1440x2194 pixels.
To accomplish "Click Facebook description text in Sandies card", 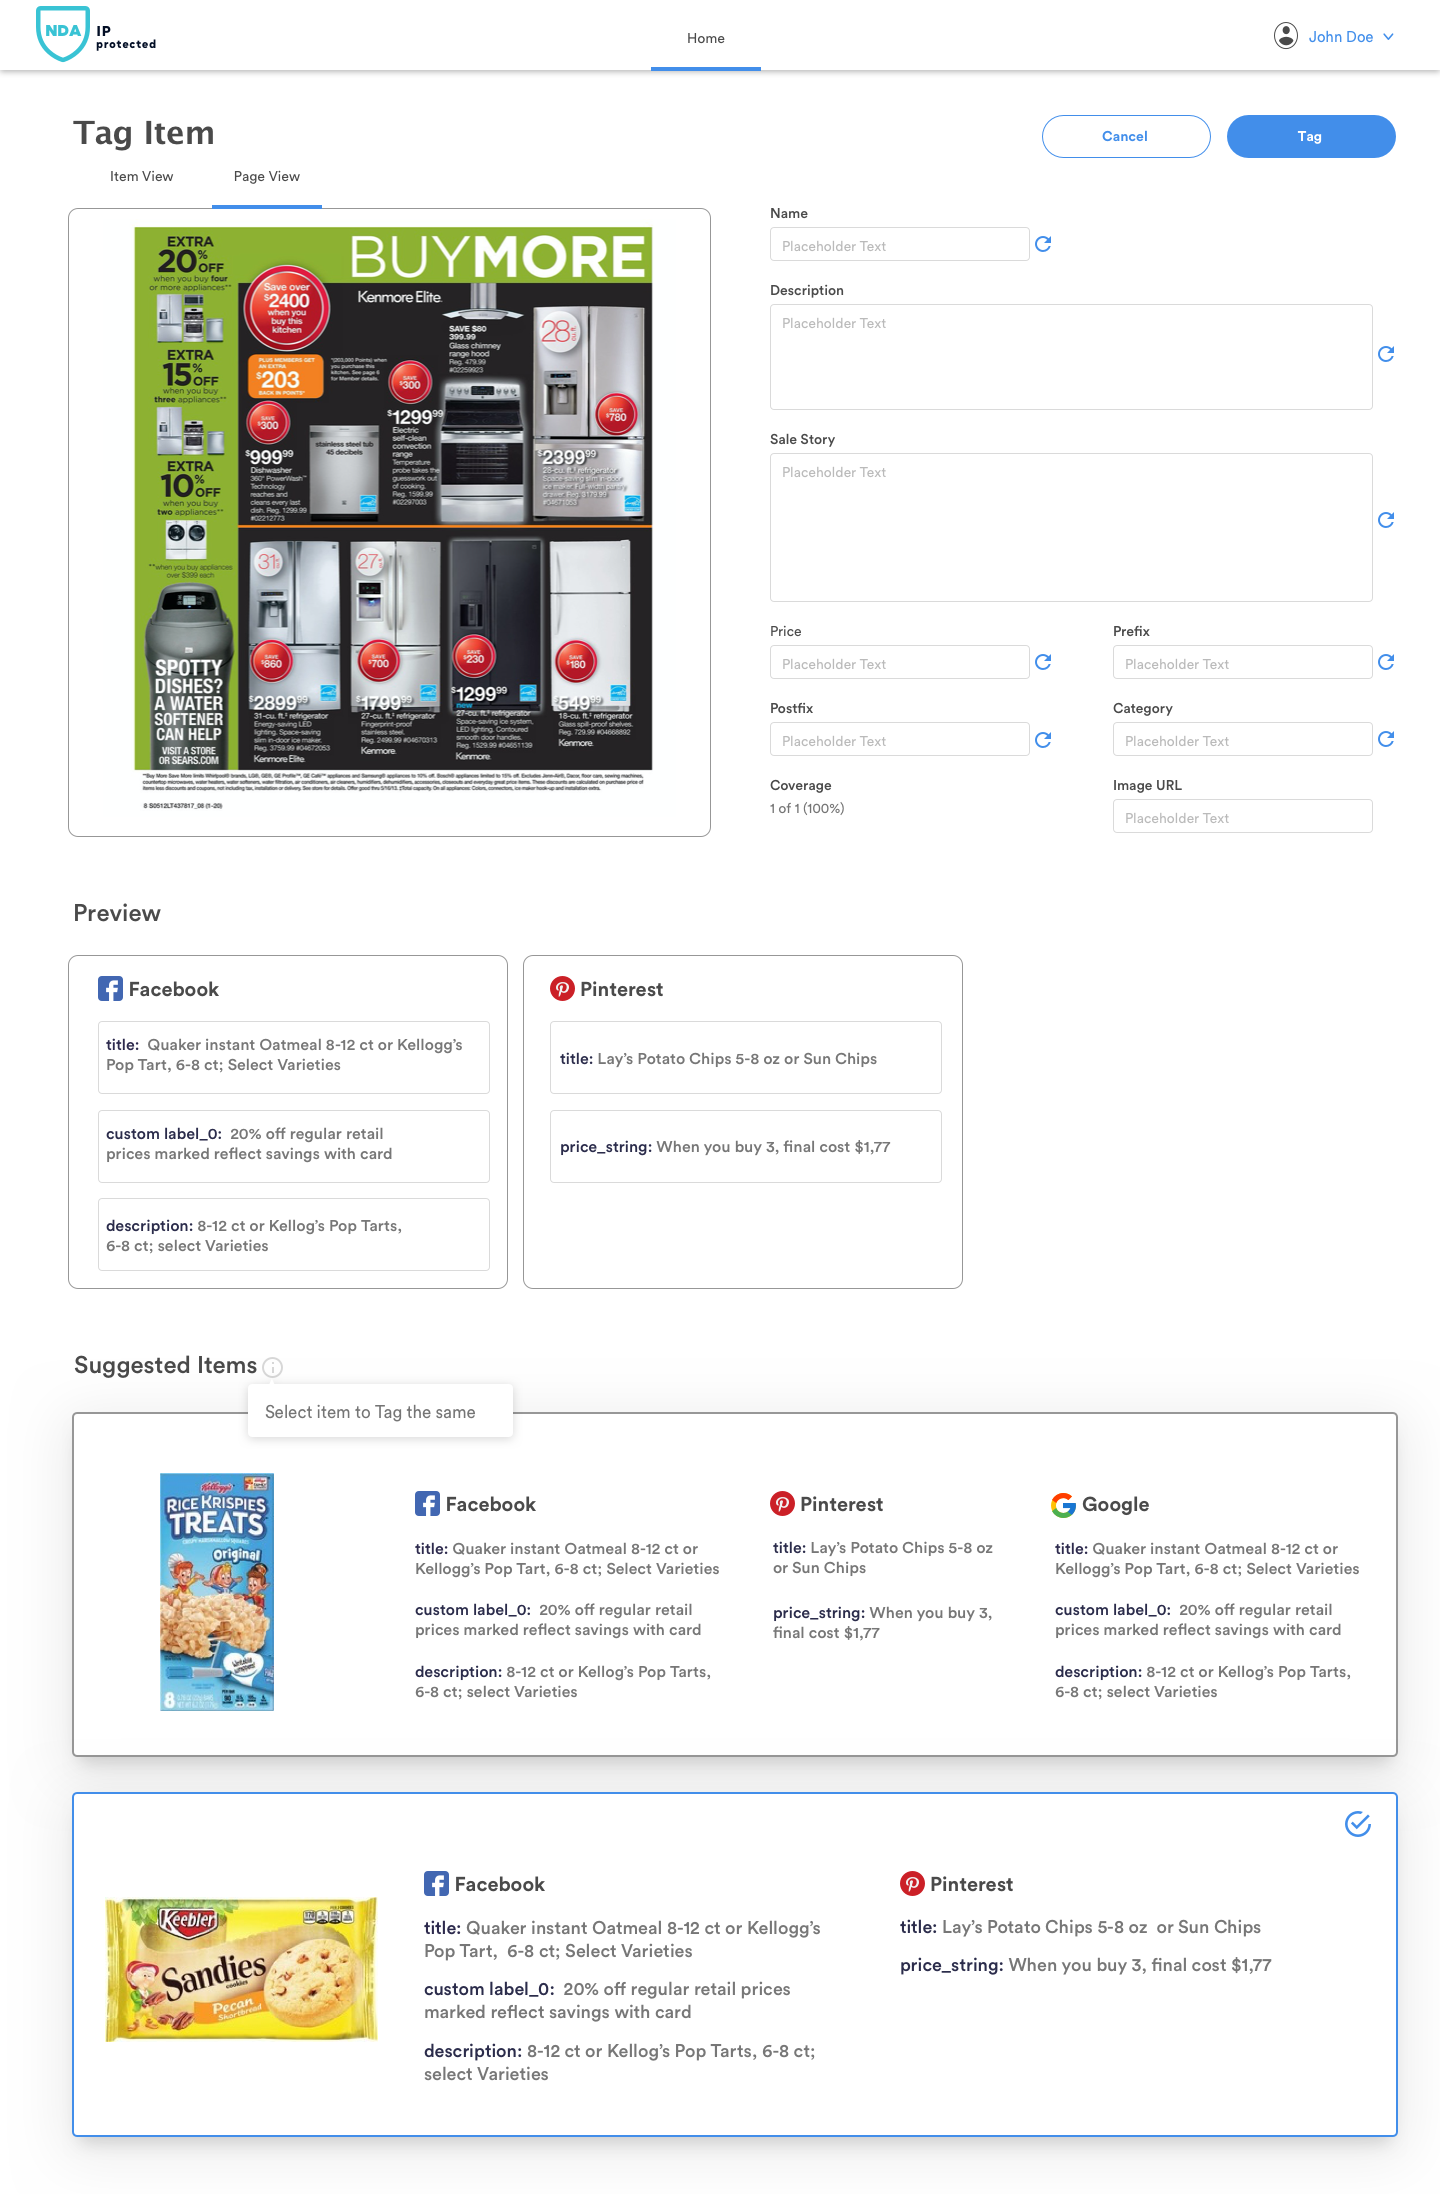I will [620, 2062].
